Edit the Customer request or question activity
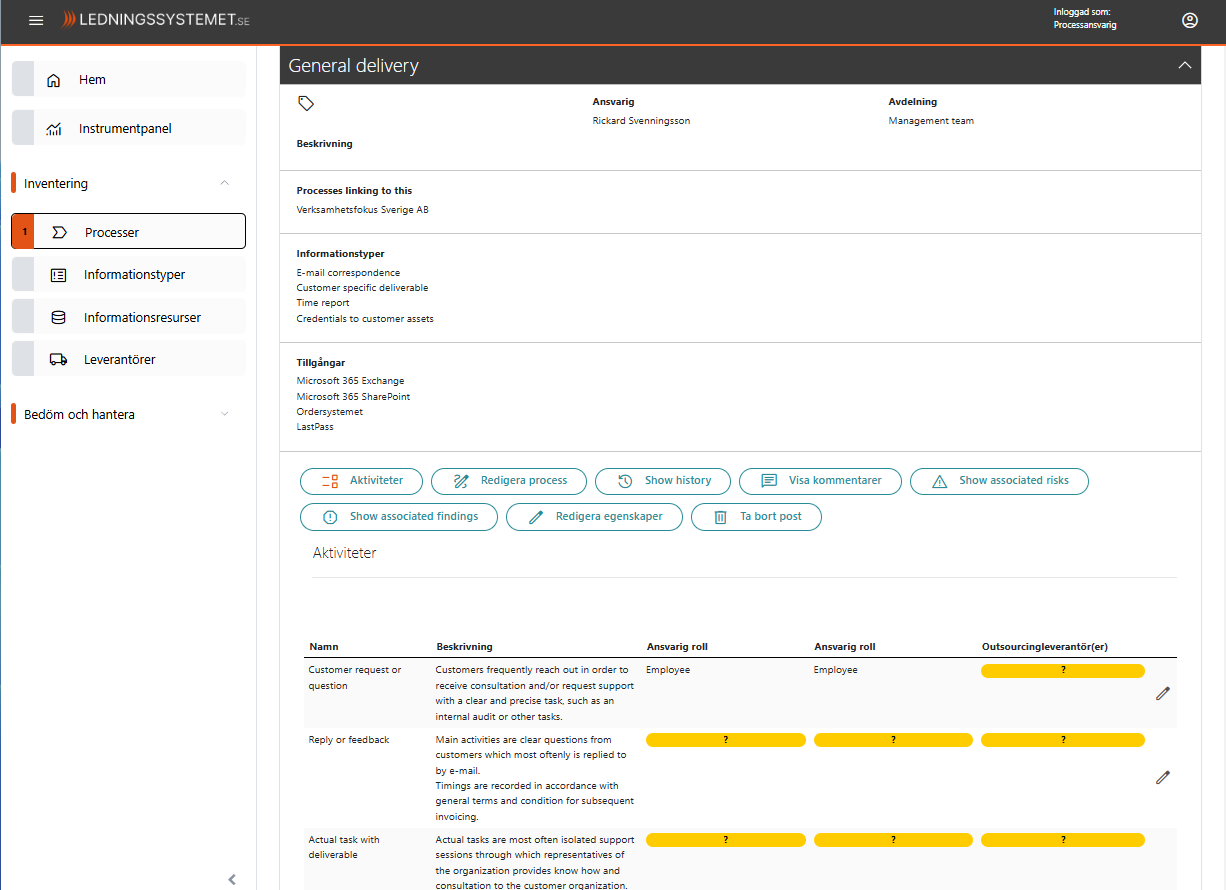Viewport: 1226px width, 890px height. coord(1162,693)
